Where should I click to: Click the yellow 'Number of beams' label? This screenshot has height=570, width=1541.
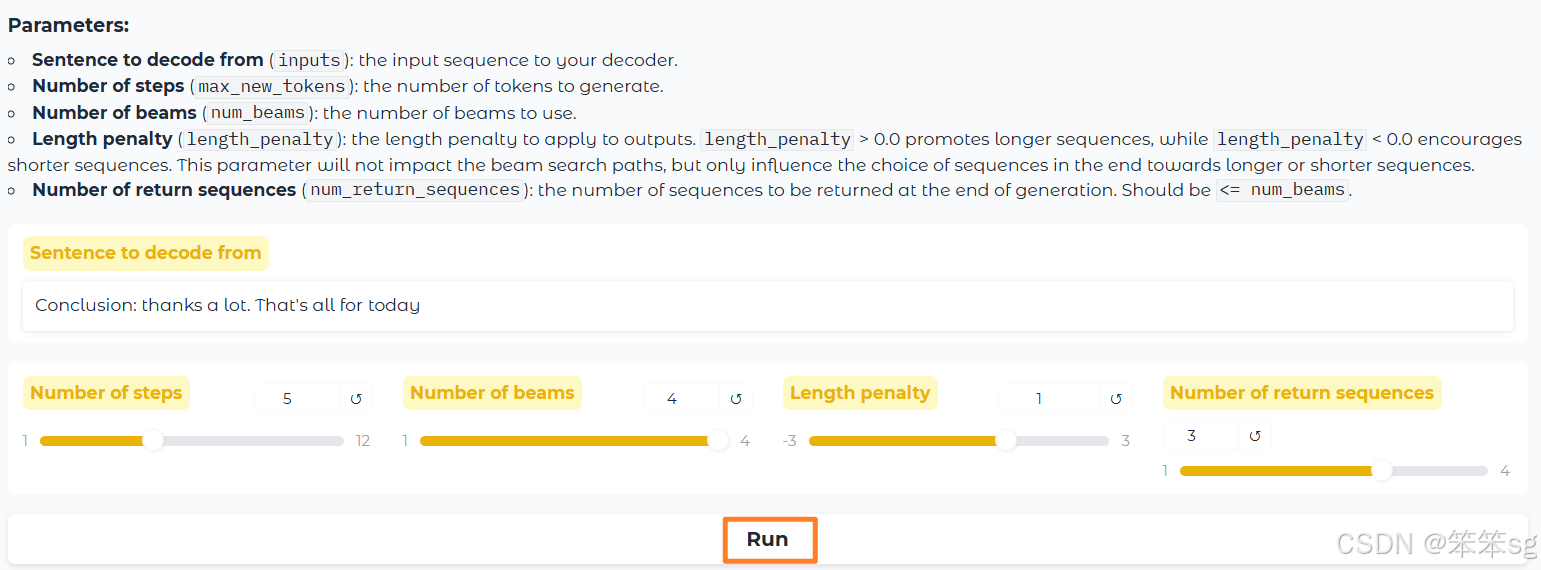click(492, 393)
